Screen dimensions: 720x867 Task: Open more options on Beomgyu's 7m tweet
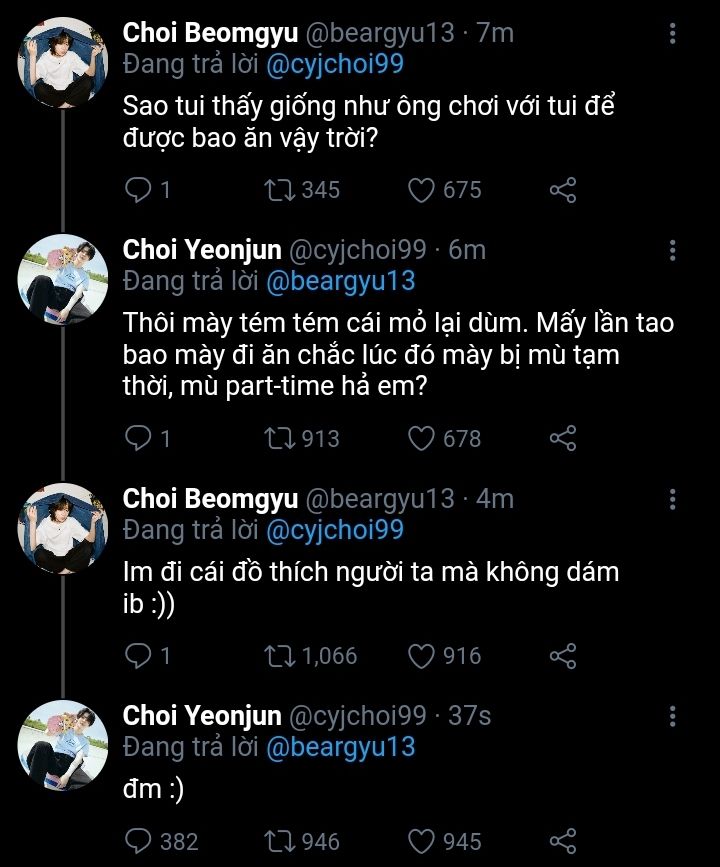point(673,34)
